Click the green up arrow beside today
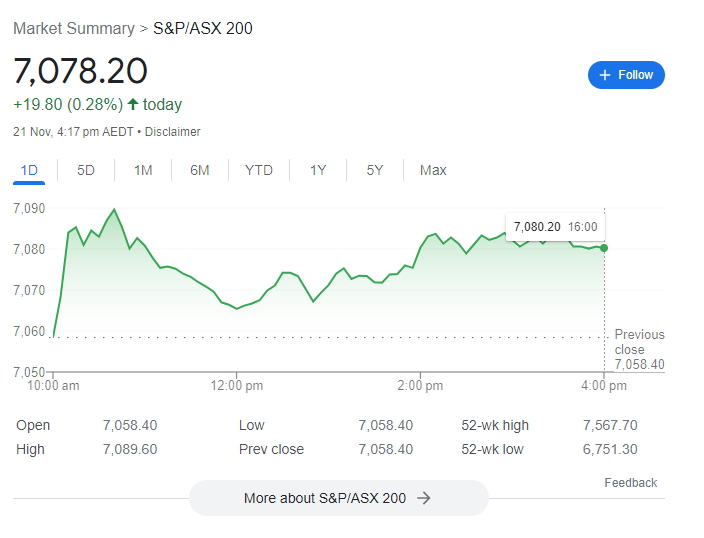Screen dimensions: 704x538 point(132,104)
